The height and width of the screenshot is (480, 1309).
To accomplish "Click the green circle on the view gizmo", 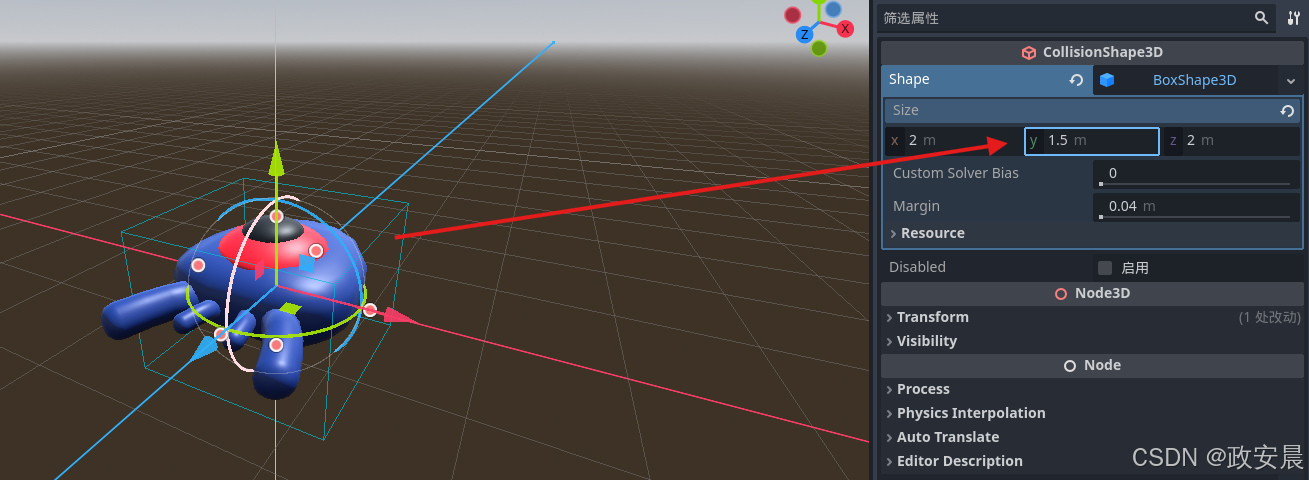I will click(819, 48).
